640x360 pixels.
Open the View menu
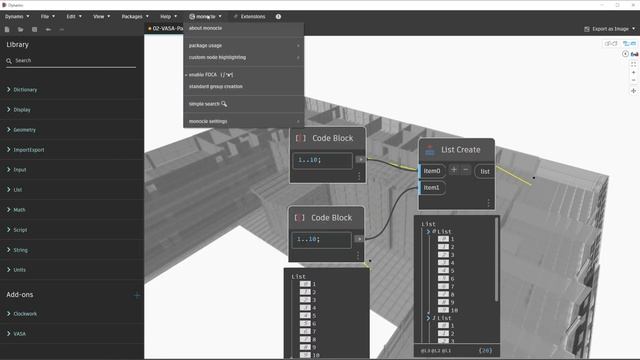coord(101,16)
